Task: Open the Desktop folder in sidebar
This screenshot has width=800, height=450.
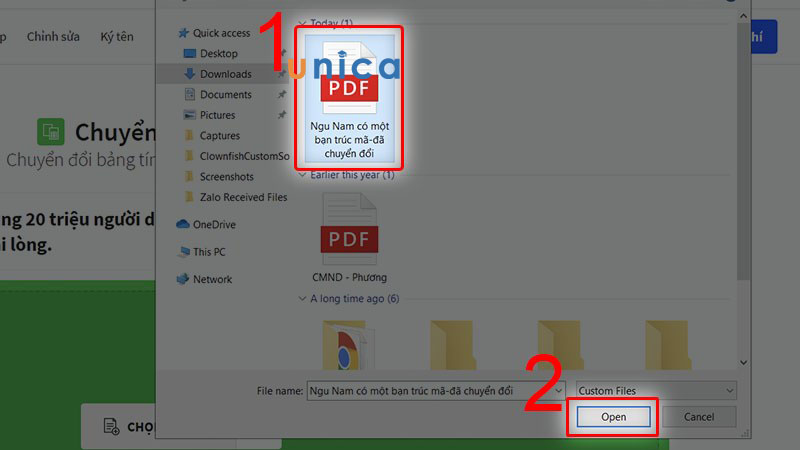Action: click(x=218, y=54)
